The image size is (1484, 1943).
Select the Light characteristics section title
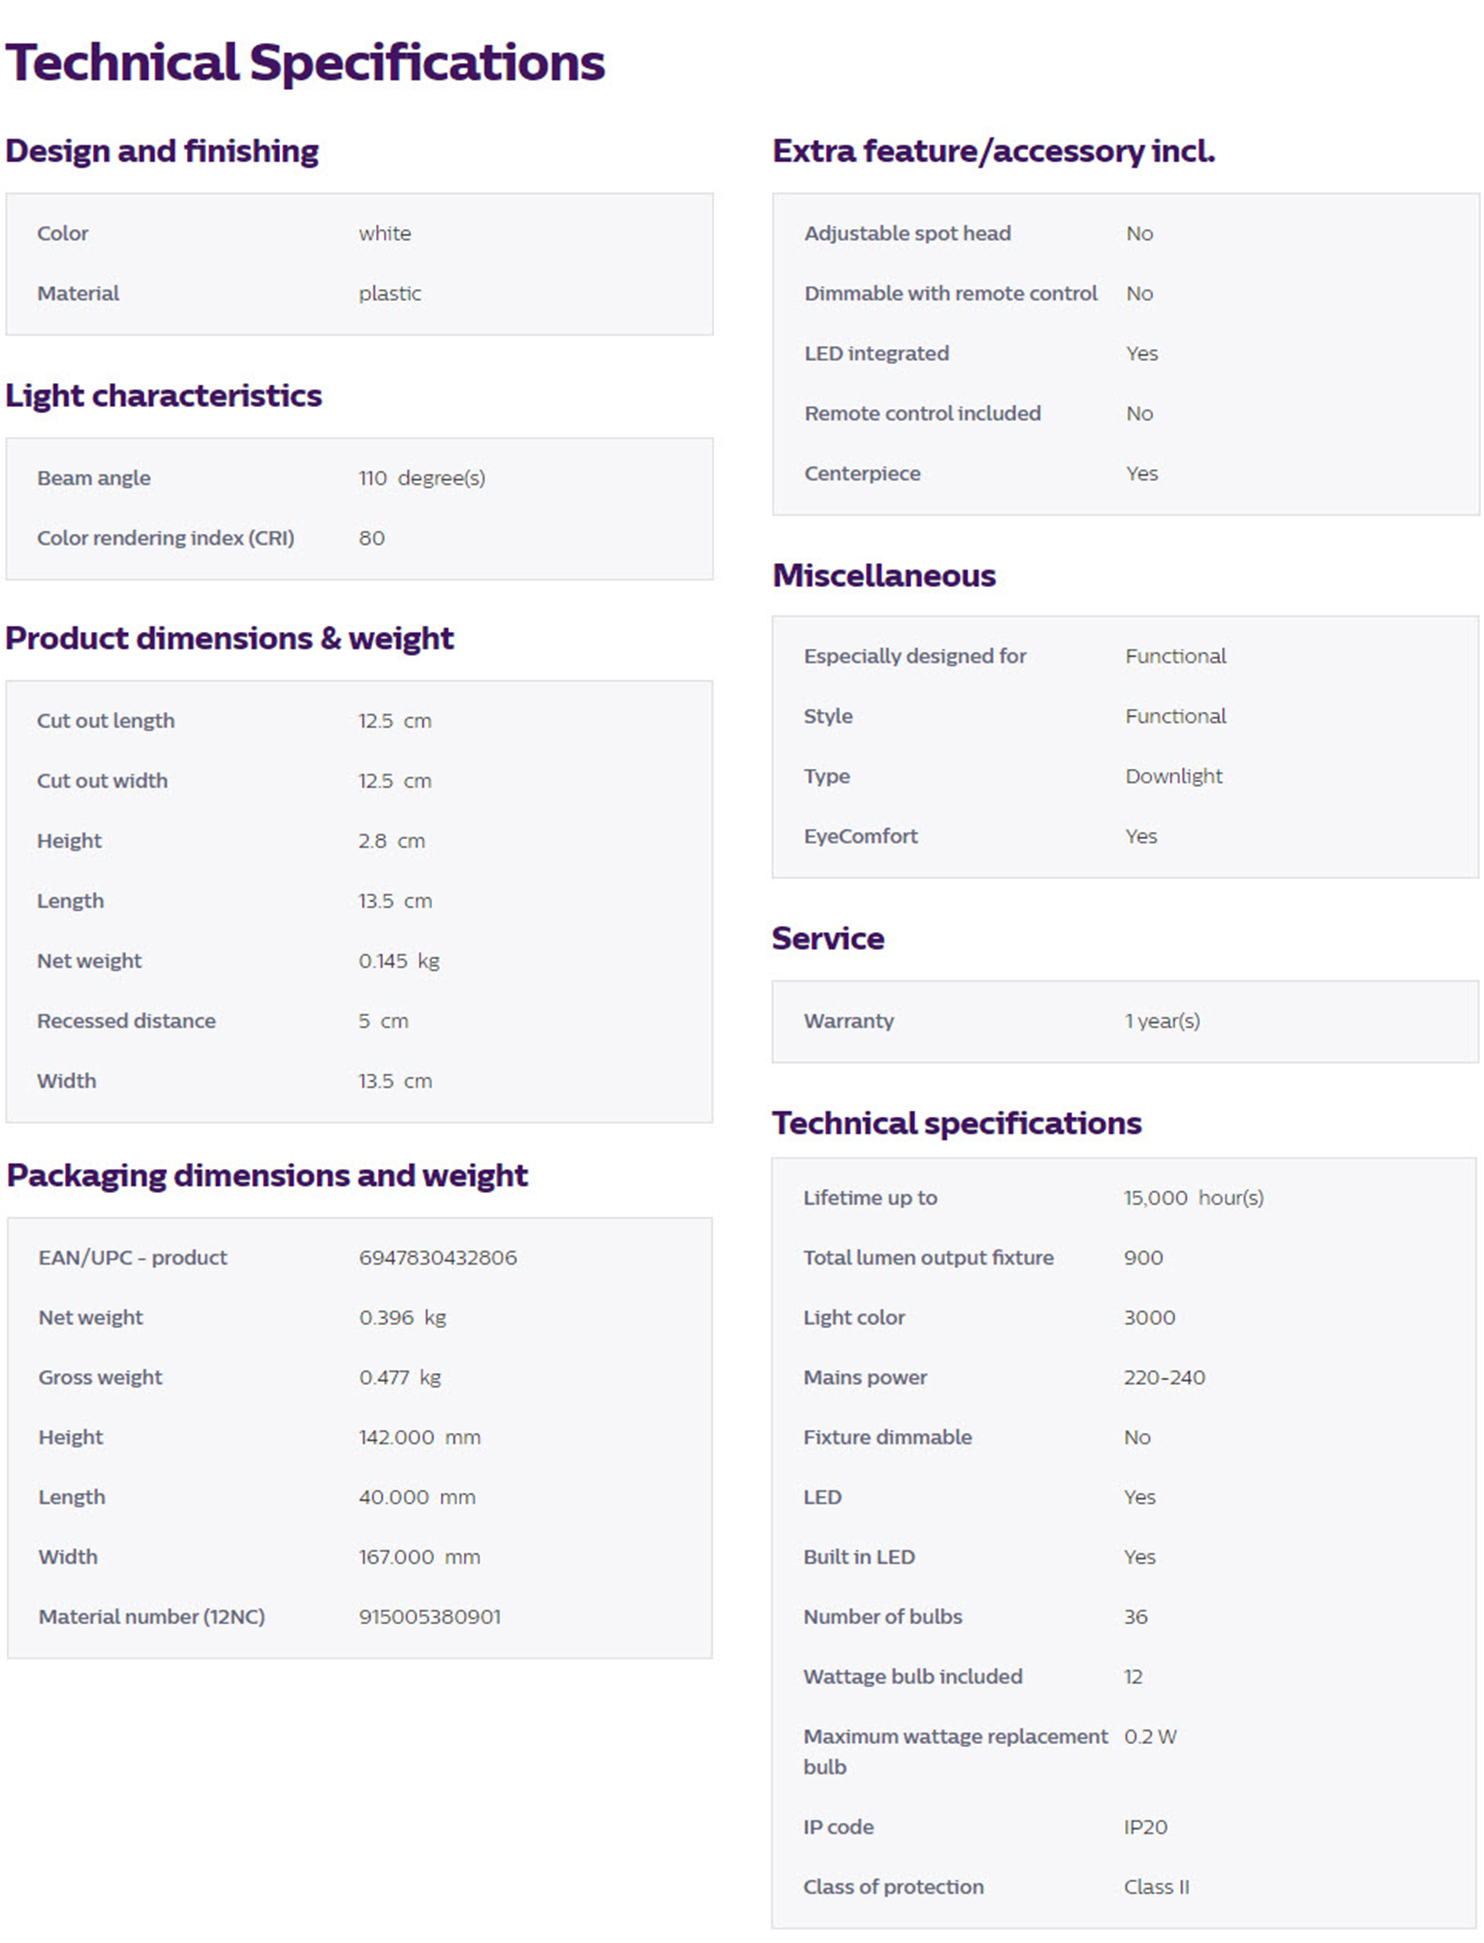pos(164,396)
